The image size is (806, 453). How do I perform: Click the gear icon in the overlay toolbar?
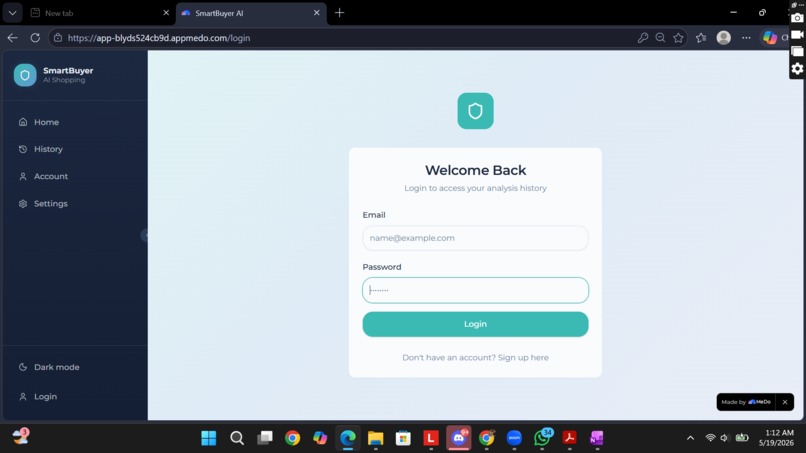(x=797, y=68)
